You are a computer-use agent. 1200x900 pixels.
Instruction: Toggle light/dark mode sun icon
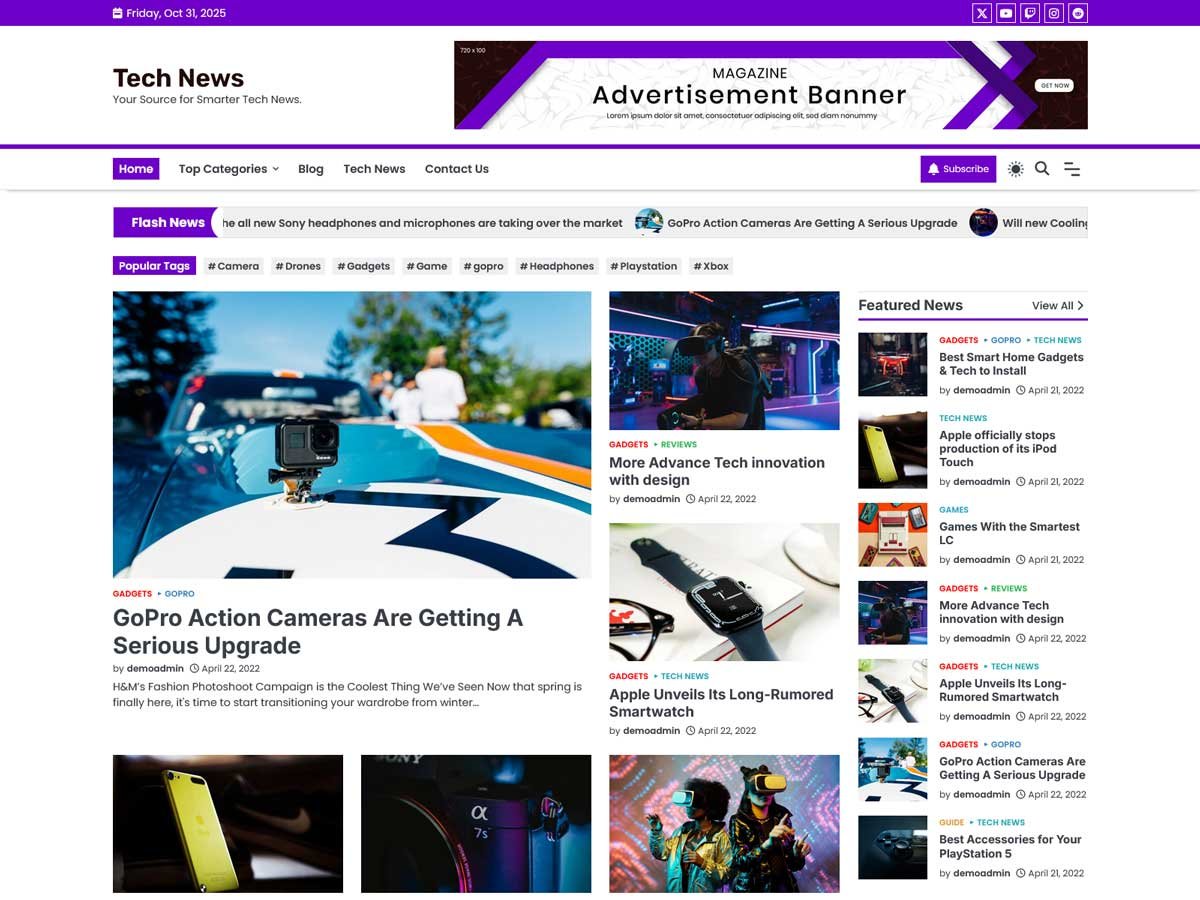tap(1016, 169)
